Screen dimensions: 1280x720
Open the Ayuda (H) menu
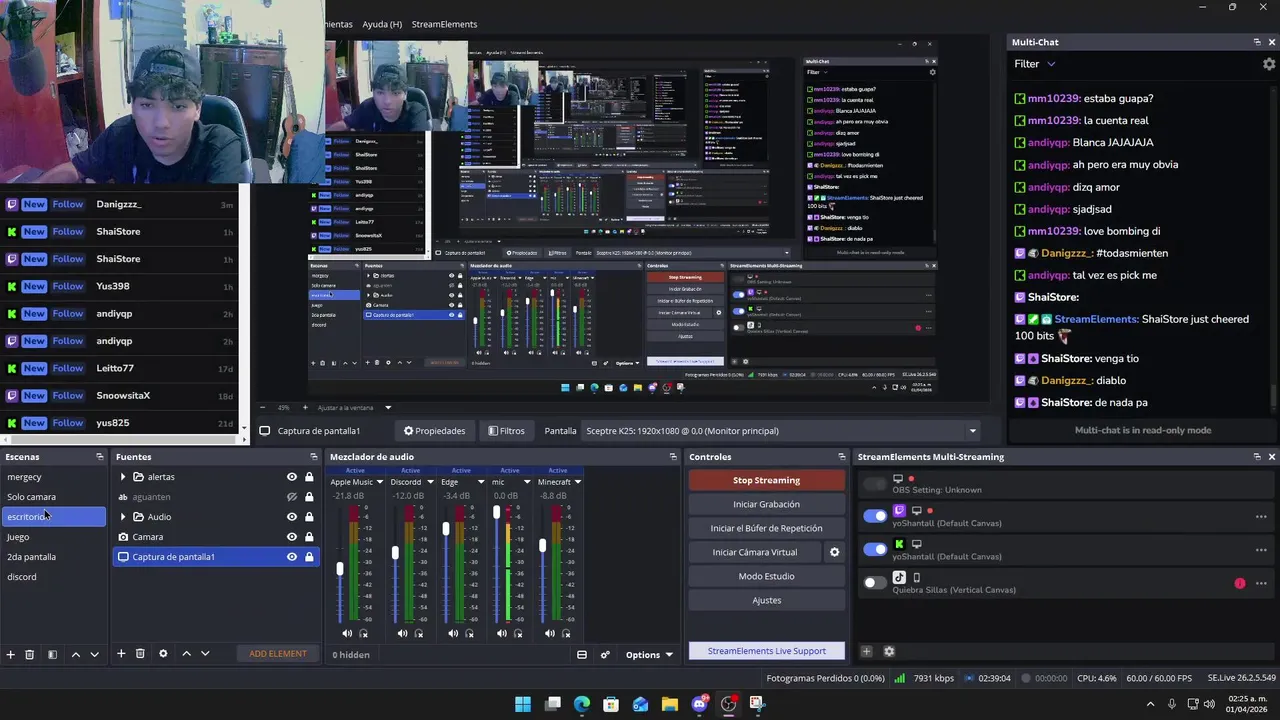(x=382, y=24)
